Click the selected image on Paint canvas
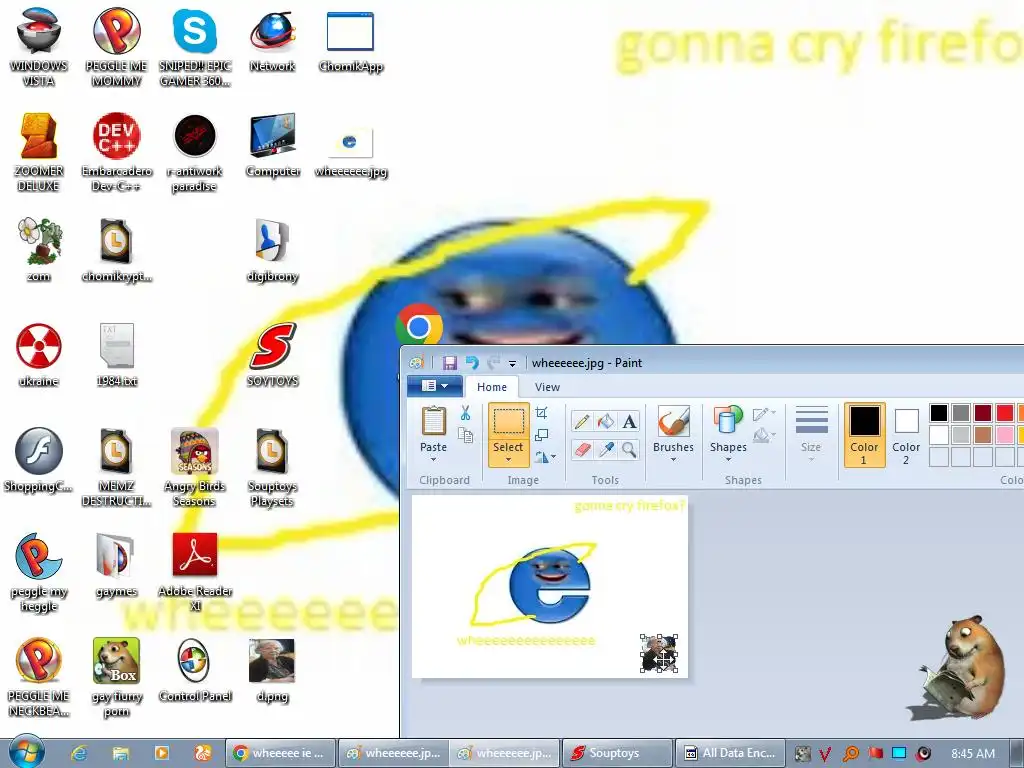Image resolution: width=1024 pixels, height=768 pixels. (x=658, y=653)
